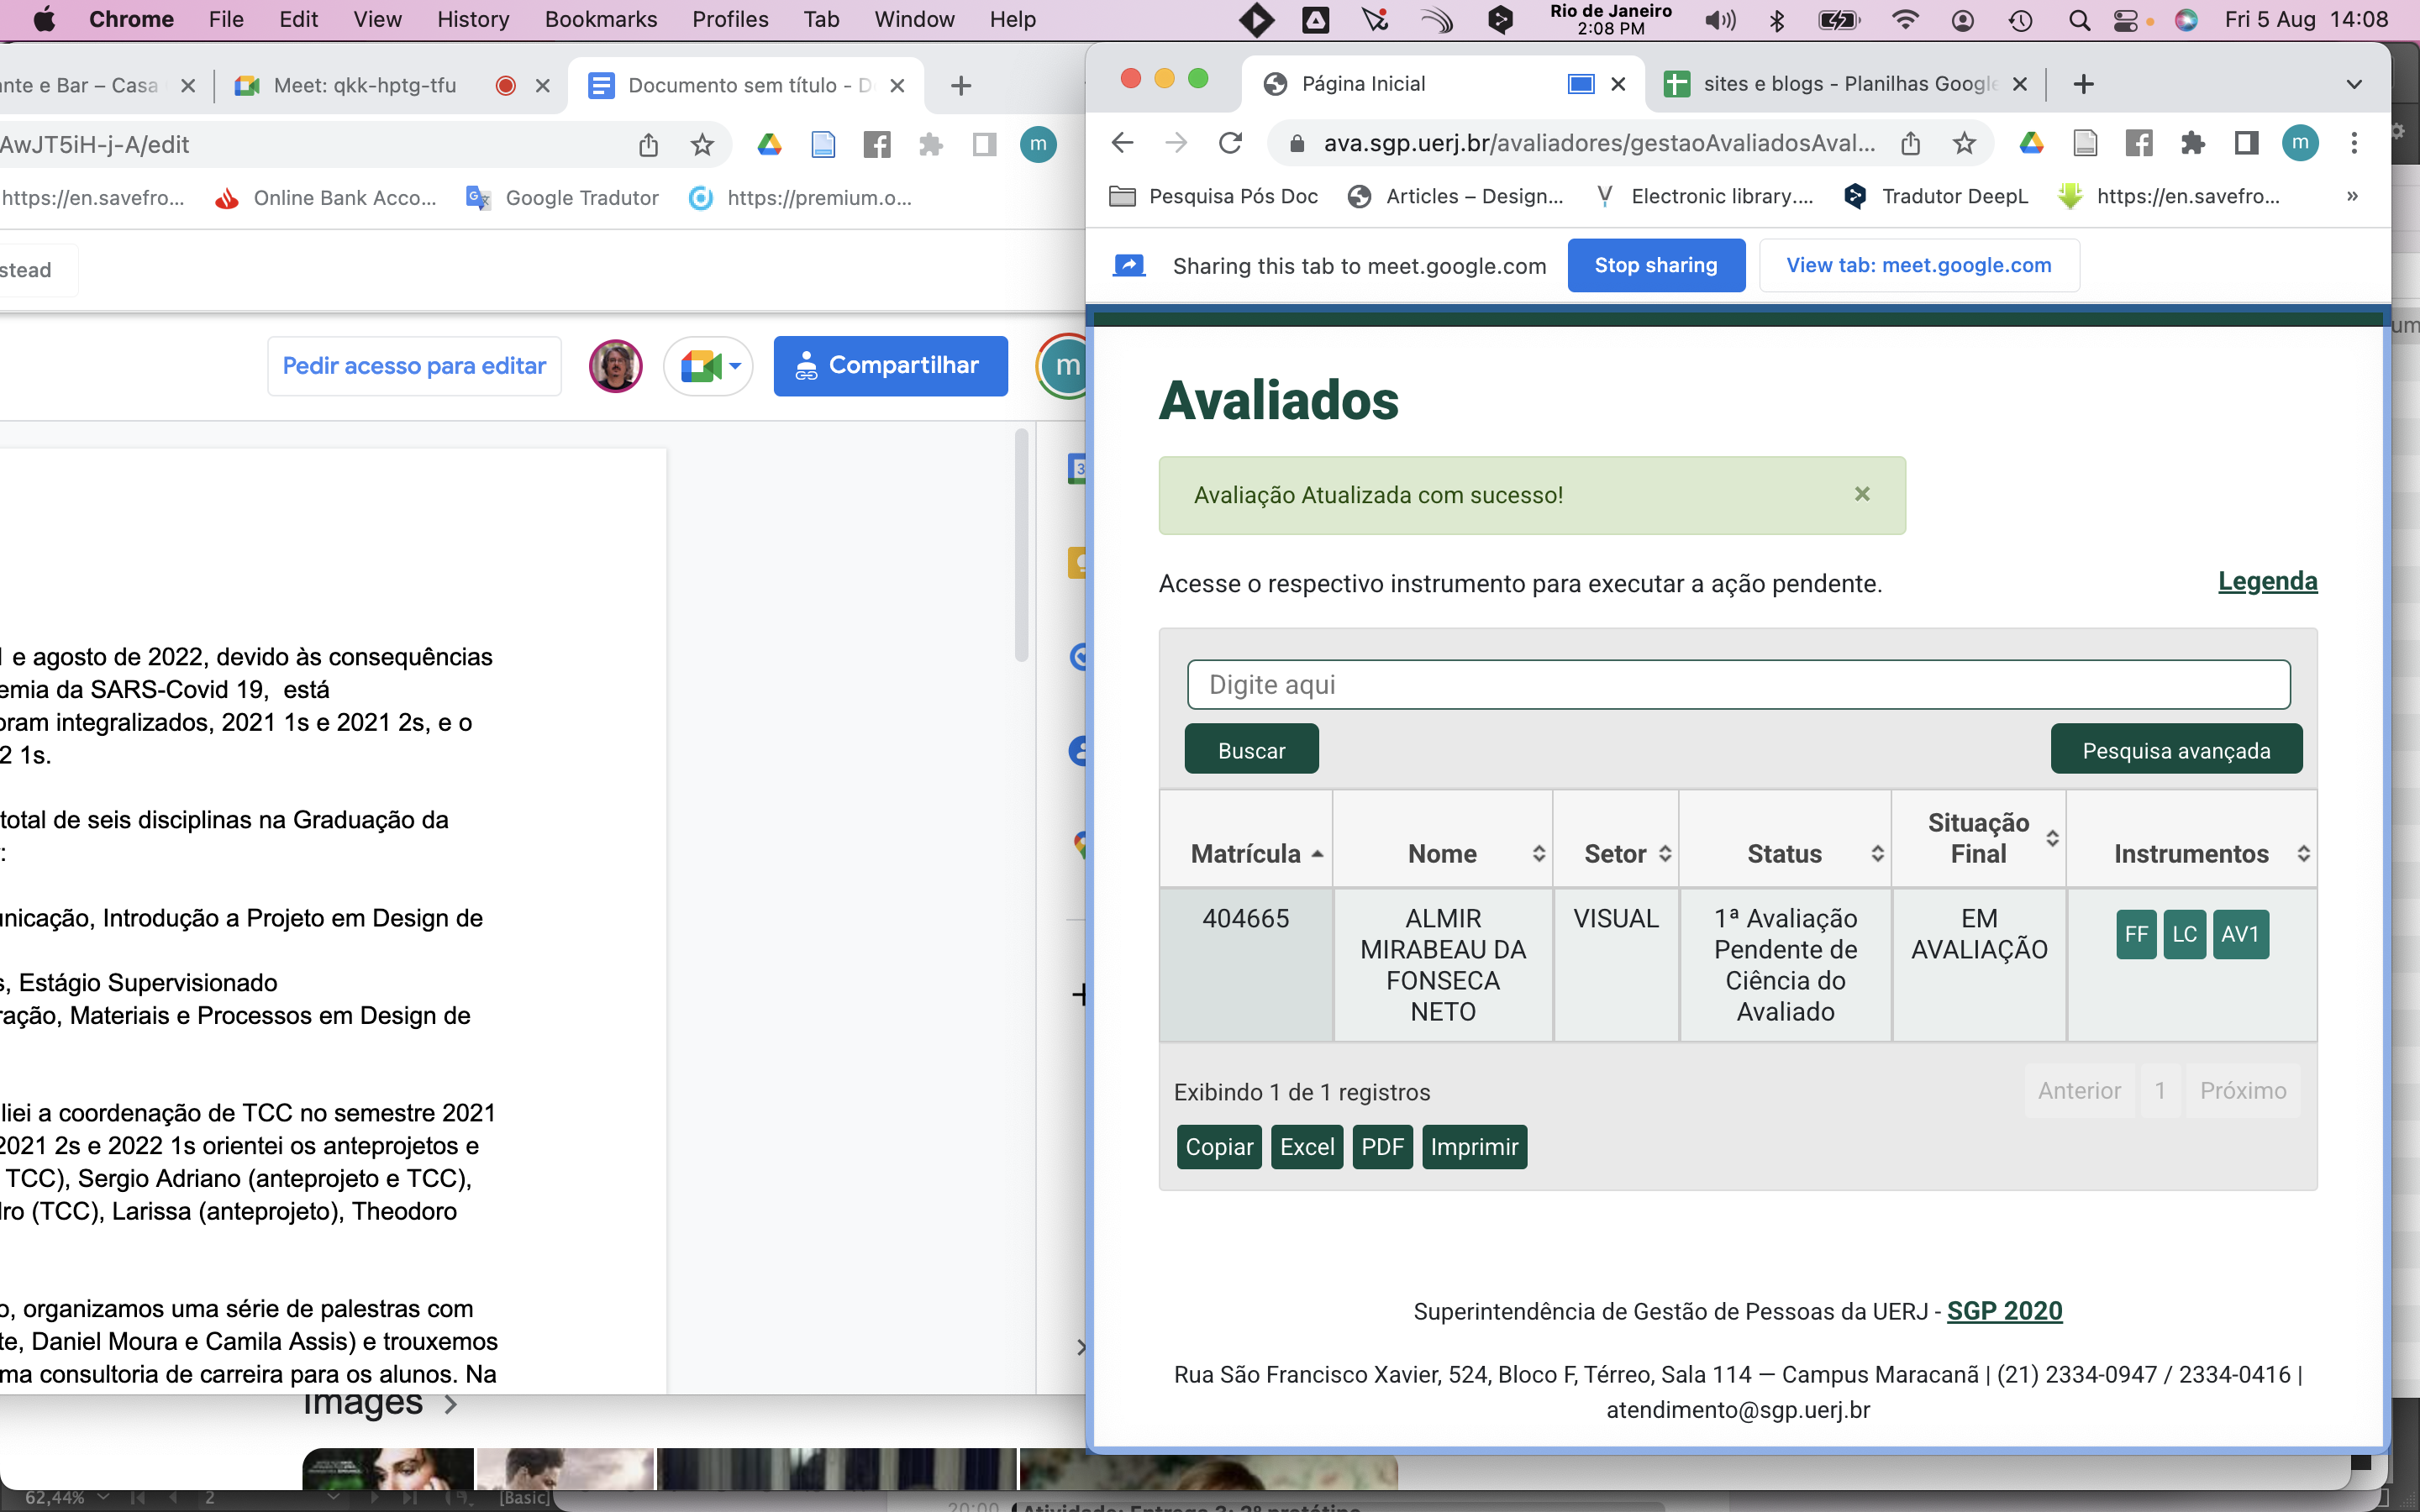Click the FF instrument button for Almir

click(2136, 934)
